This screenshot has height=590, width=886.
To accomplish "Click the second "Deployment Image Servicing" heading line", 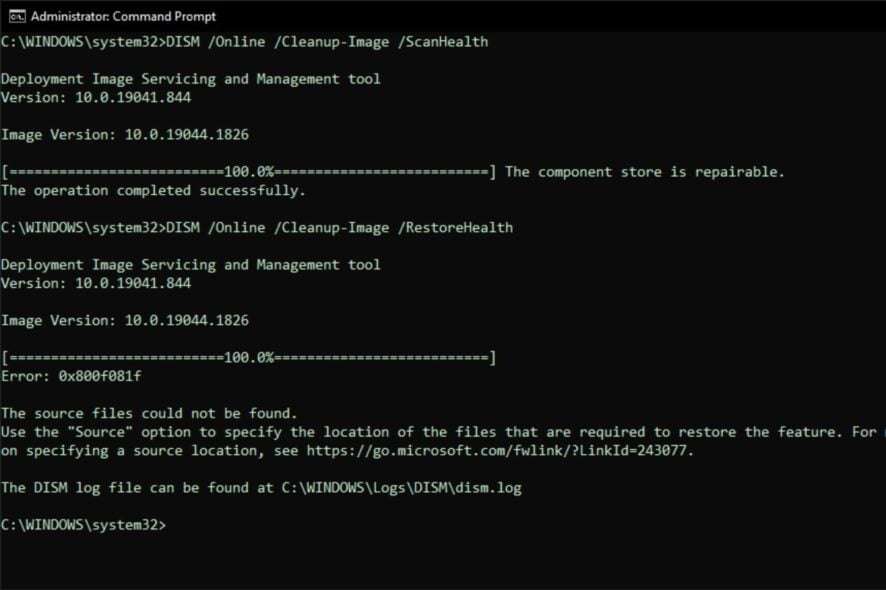I will (190, 264).
